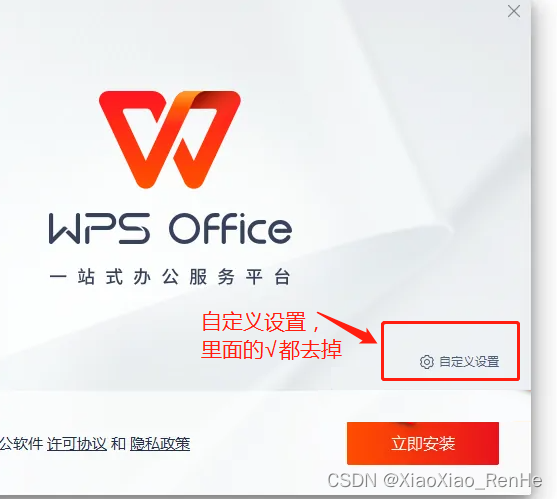557x499 pixels.
Task: Click the letter W in WPS wordmark
Action: tap(65, 228)
